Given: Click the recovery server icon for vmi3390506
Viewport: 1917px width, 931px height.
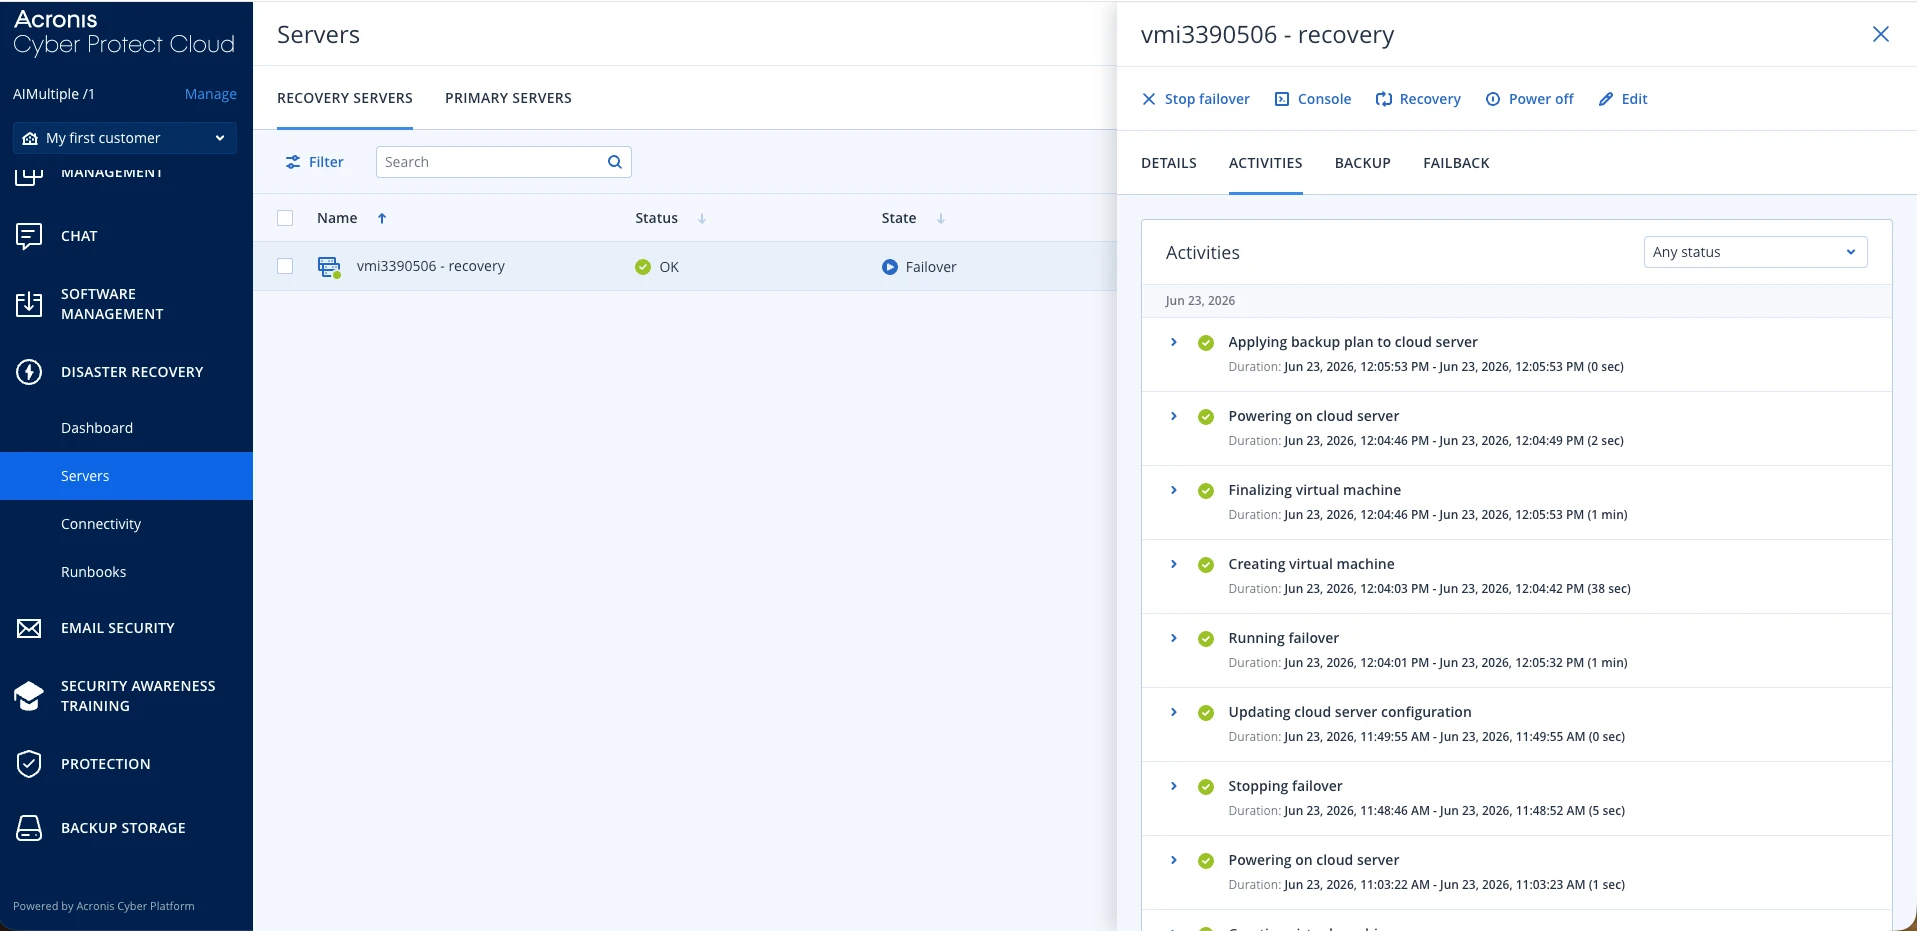Looking at the screenshot, I should click(x=329, y=267).
